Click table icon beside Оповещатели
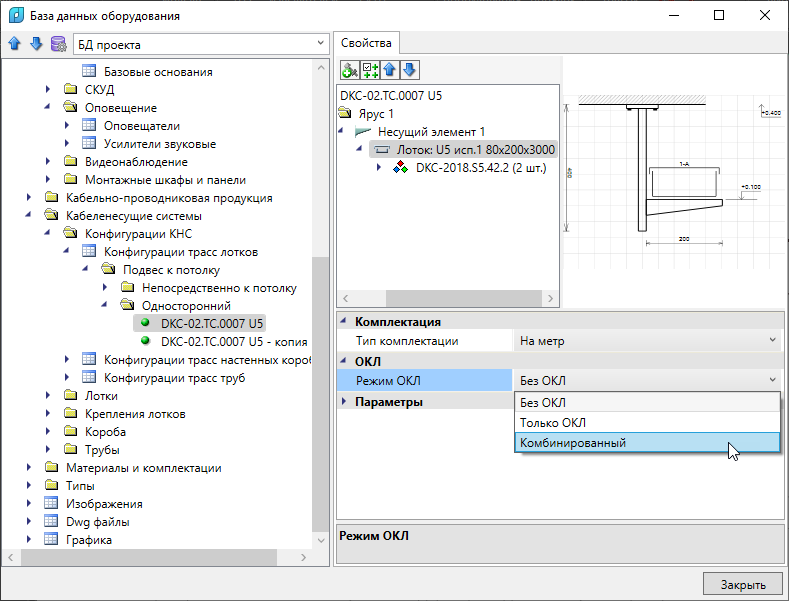Screen dimensions: 789x601 tap(89, 125)
